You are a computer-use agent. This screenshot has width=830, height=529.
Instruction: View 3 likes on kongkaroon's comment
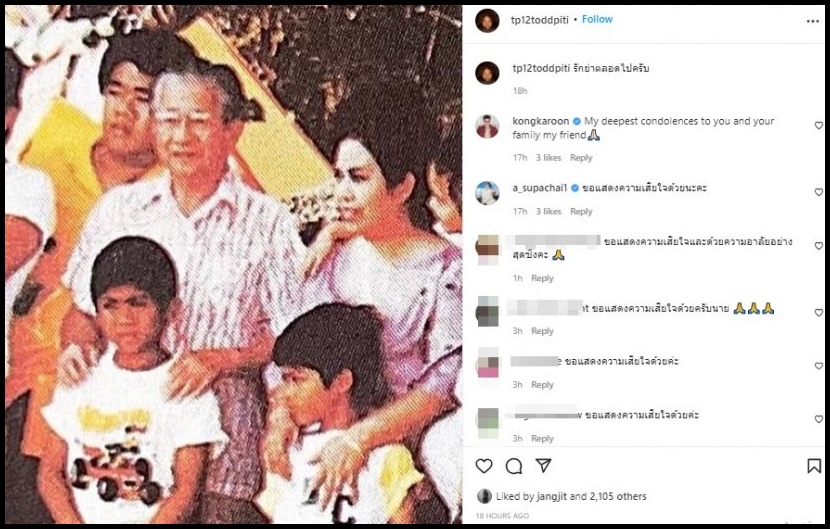point(548,158)
